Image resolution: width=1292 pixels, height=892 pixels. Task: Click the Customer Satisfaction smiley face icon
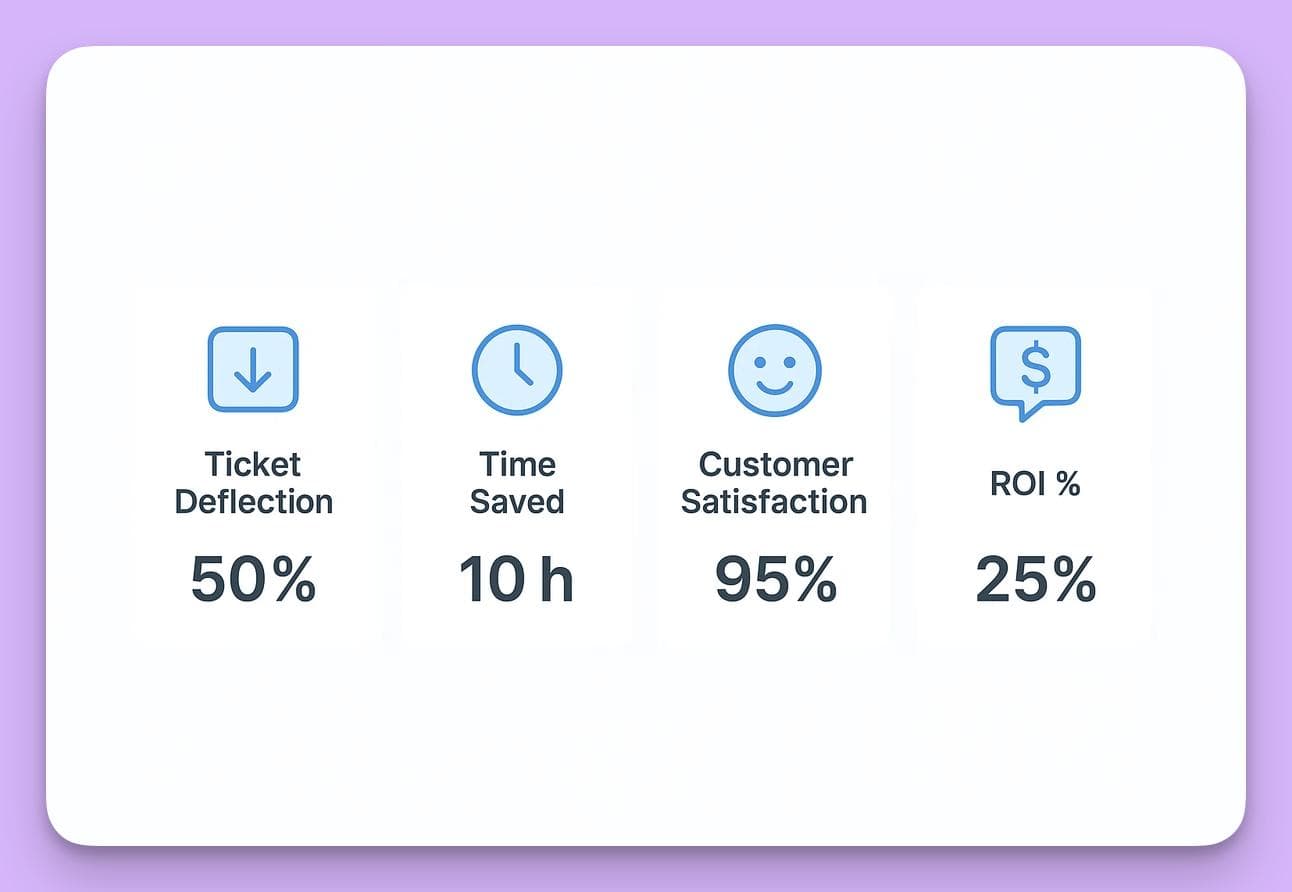click(775, 370)
